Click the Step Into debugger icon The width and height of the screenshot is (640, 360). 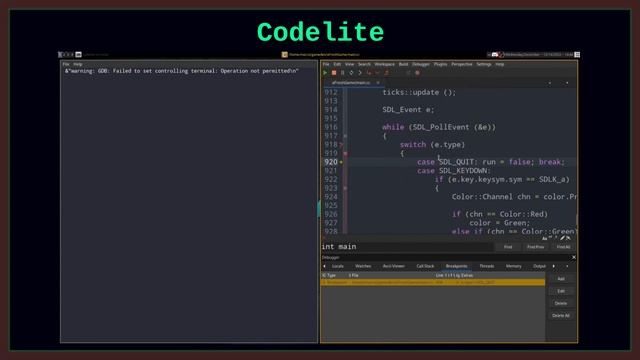click(x=369, y=73)
